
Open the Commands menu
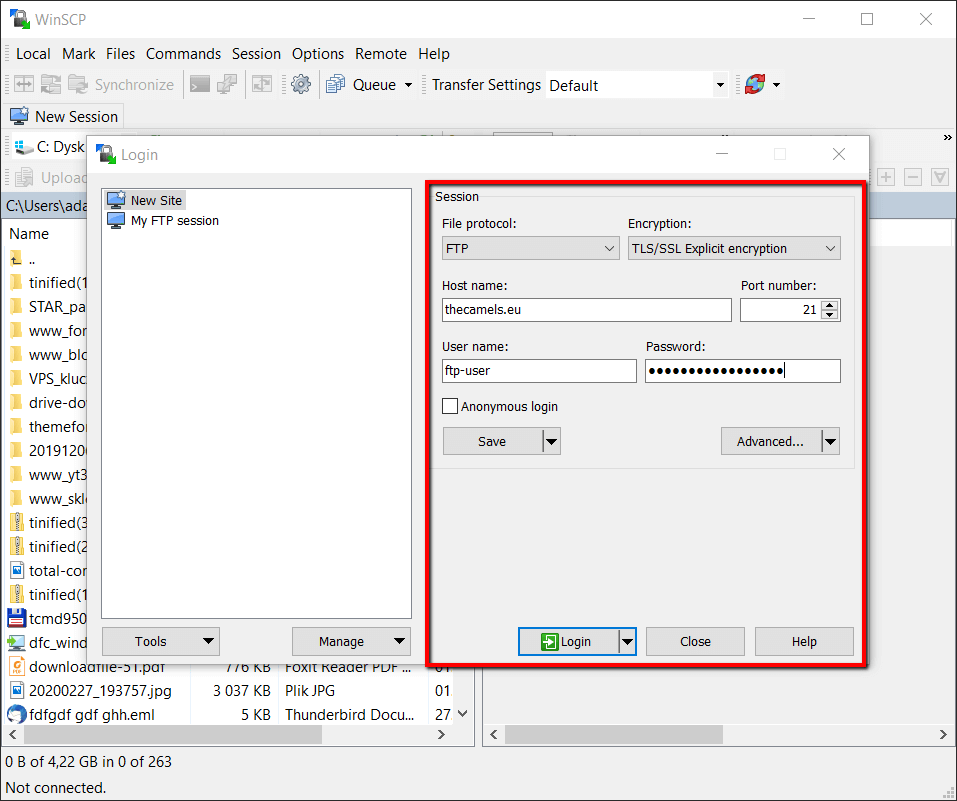[183, 54]
